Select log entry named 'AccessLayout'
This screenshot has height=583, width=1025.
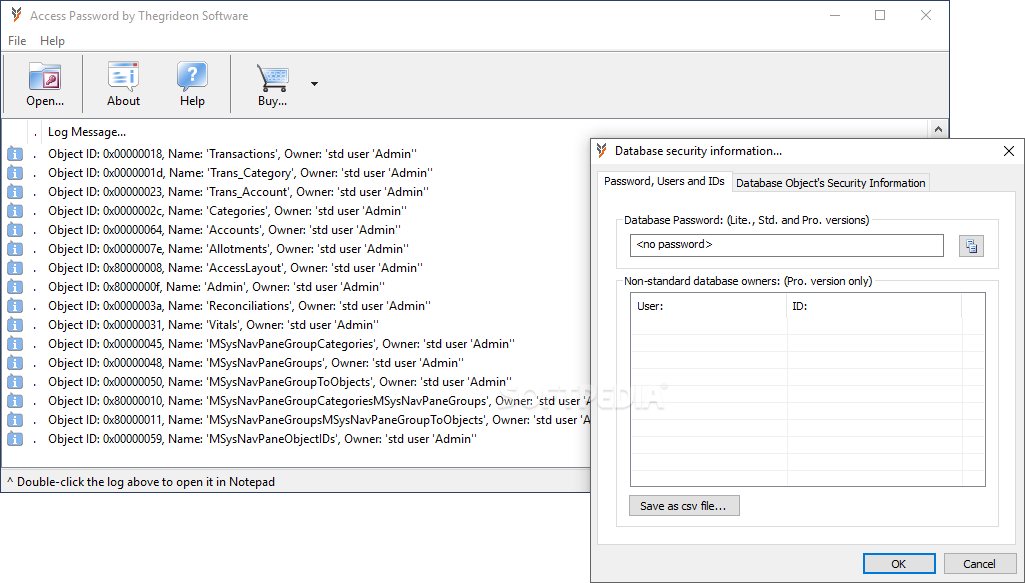point(235,268)
